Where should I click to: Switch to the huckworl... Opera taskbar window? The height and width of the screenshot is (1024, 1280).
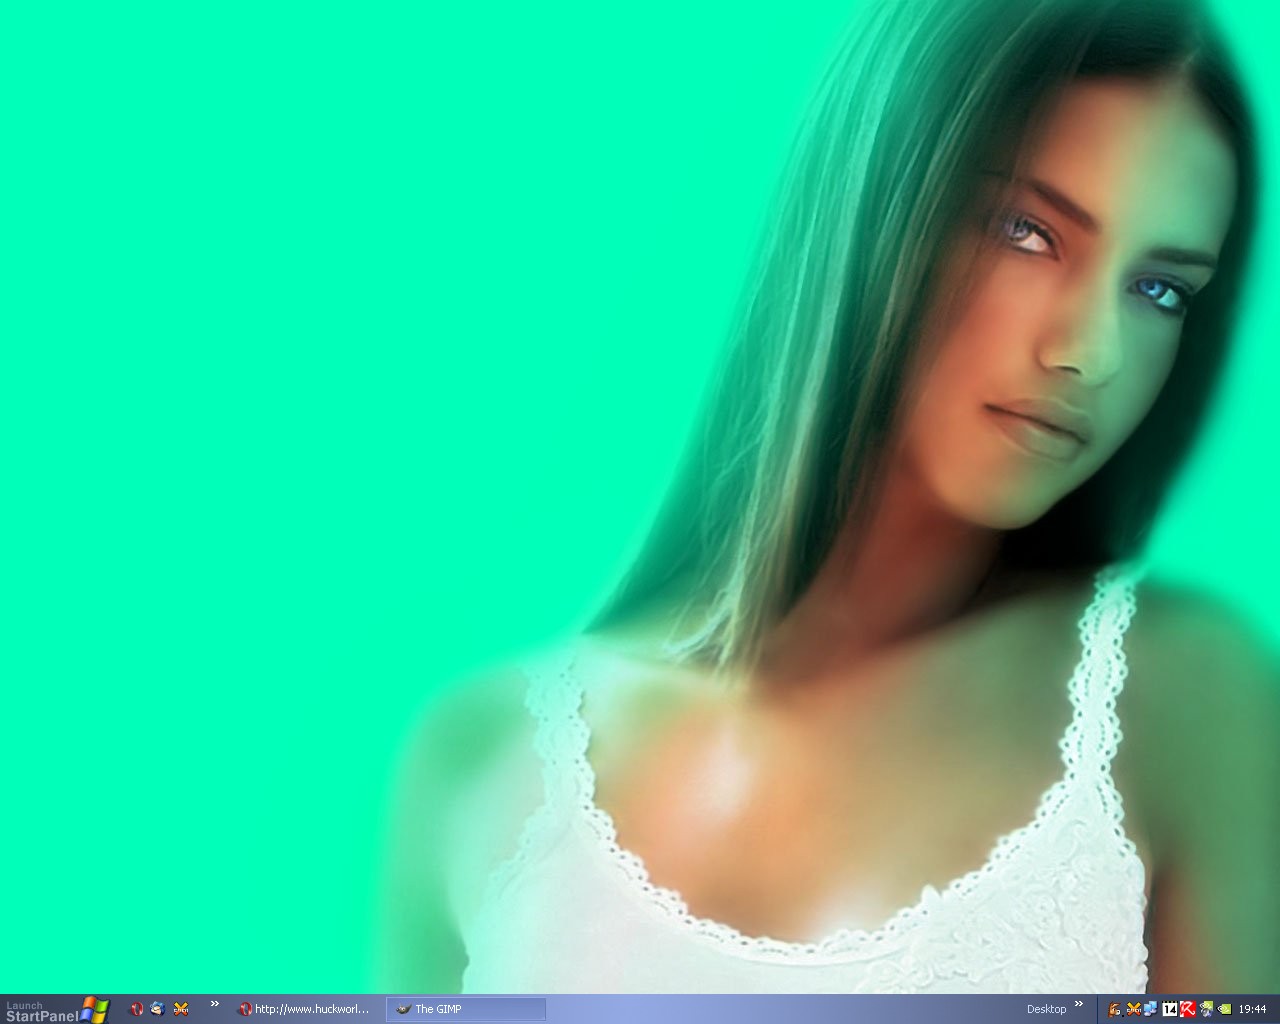(x=304, y=1009)
